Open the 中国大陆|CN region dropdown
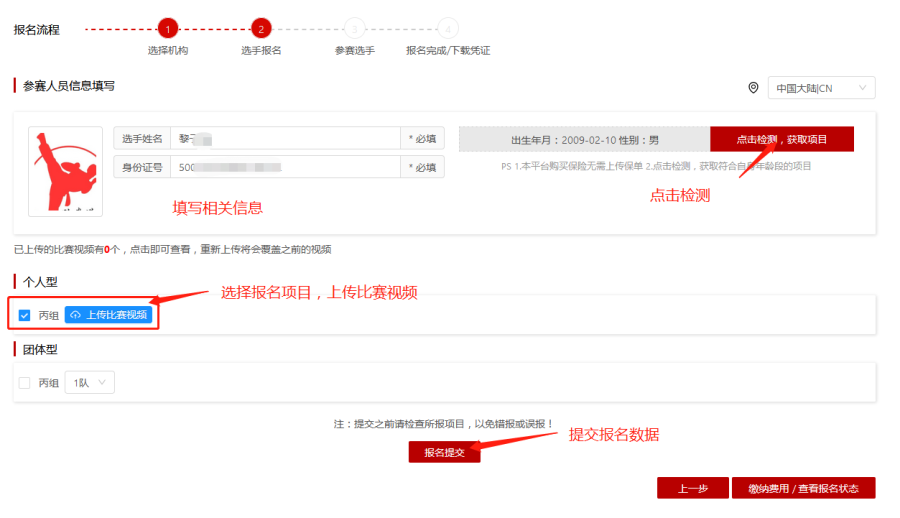 point(821,88)
